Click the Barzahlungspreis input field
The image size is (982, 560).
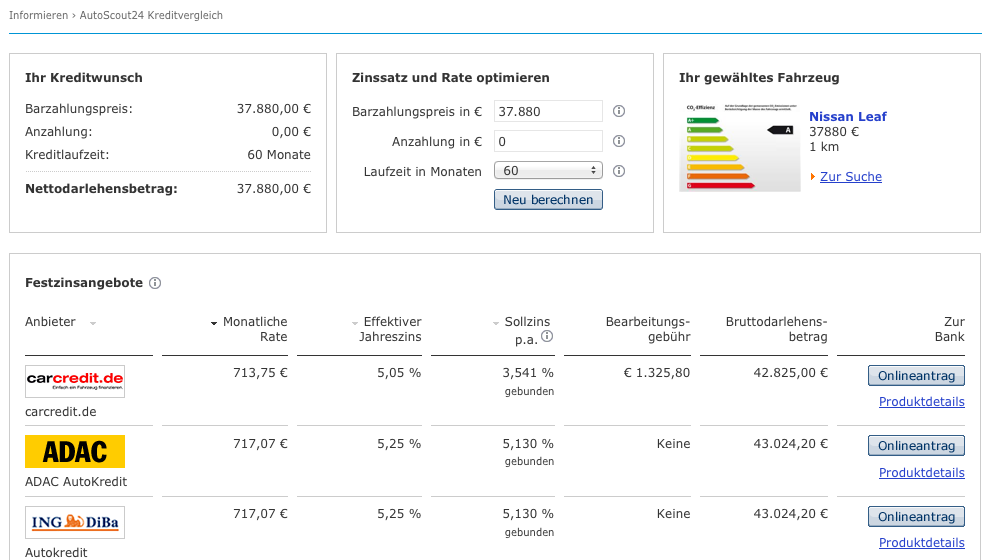(x=548, y=112)
